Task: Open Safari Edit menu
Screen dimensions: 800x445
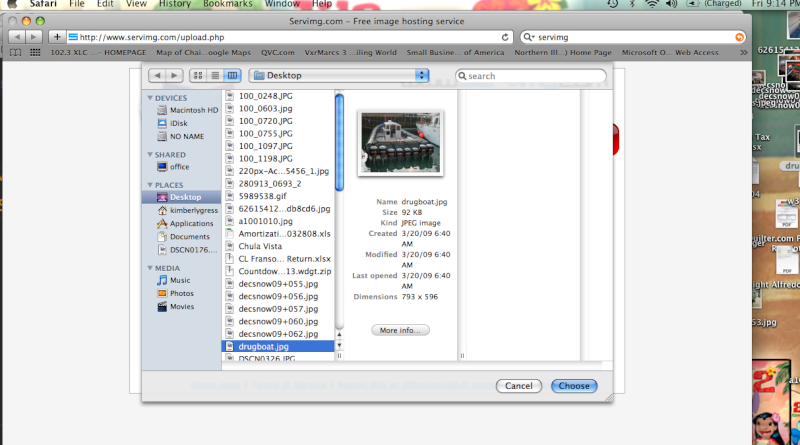Action: click(x=105, y=4)
